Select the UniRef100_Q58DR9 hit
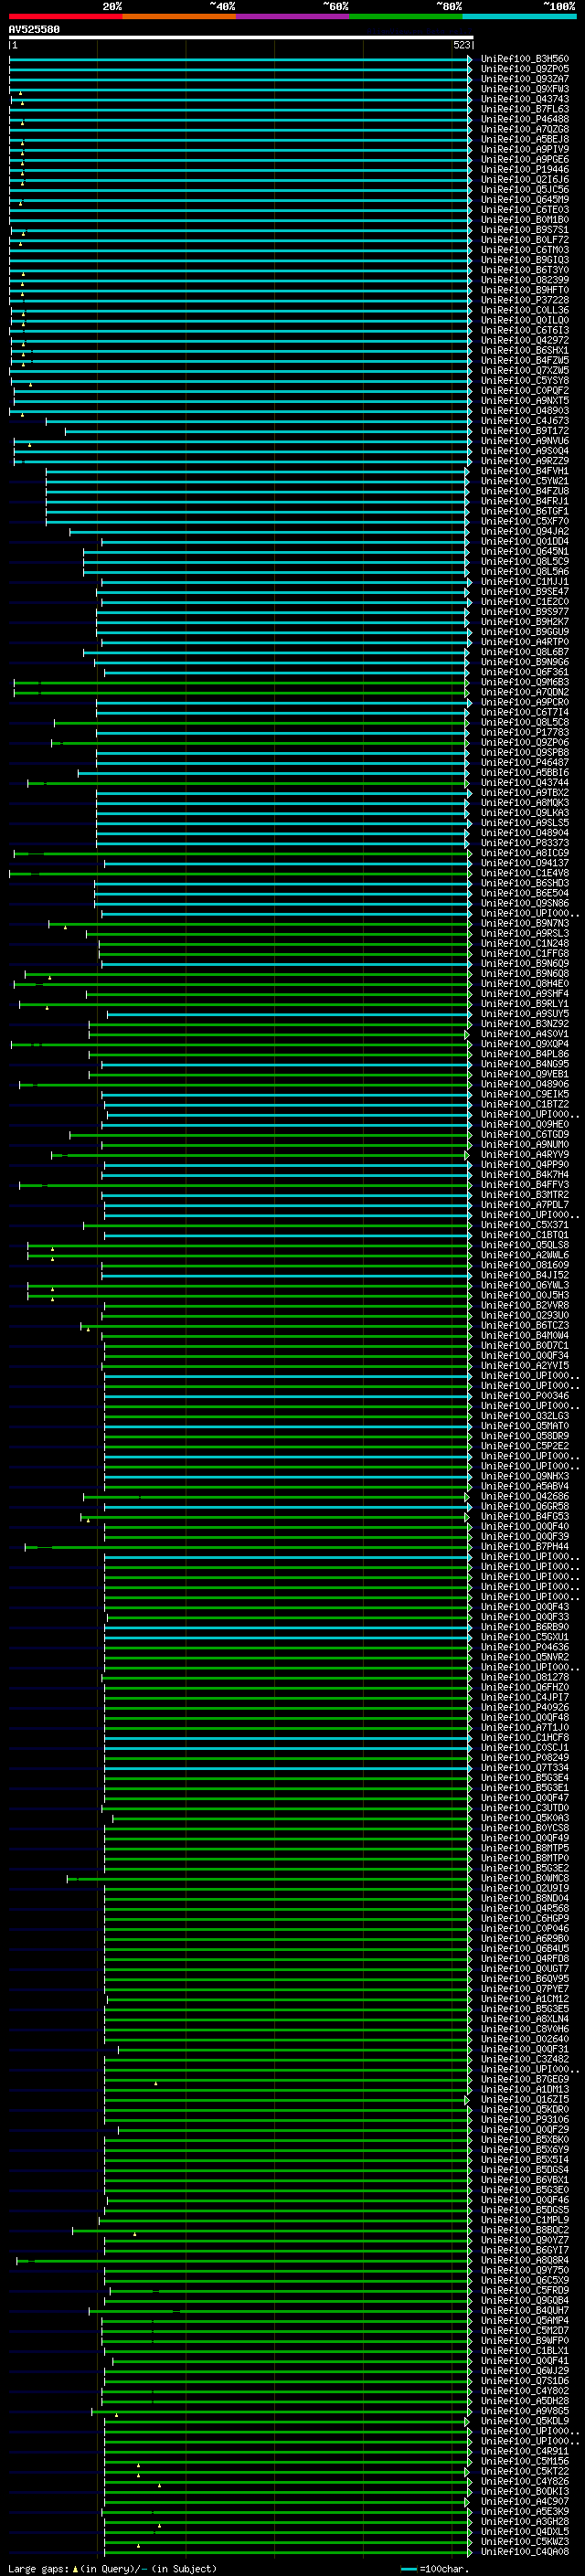The width and height of the screenshot is (585, 2576). [524, 1436]
